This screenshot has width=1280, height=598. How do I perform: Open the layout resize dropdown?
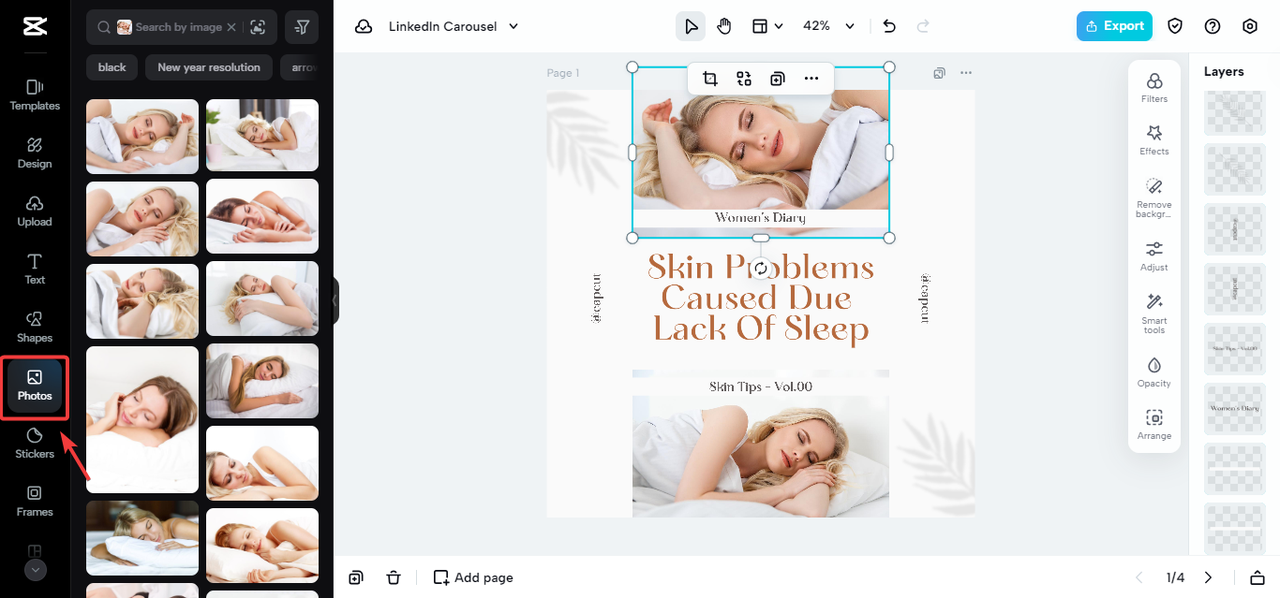point(767,26)
